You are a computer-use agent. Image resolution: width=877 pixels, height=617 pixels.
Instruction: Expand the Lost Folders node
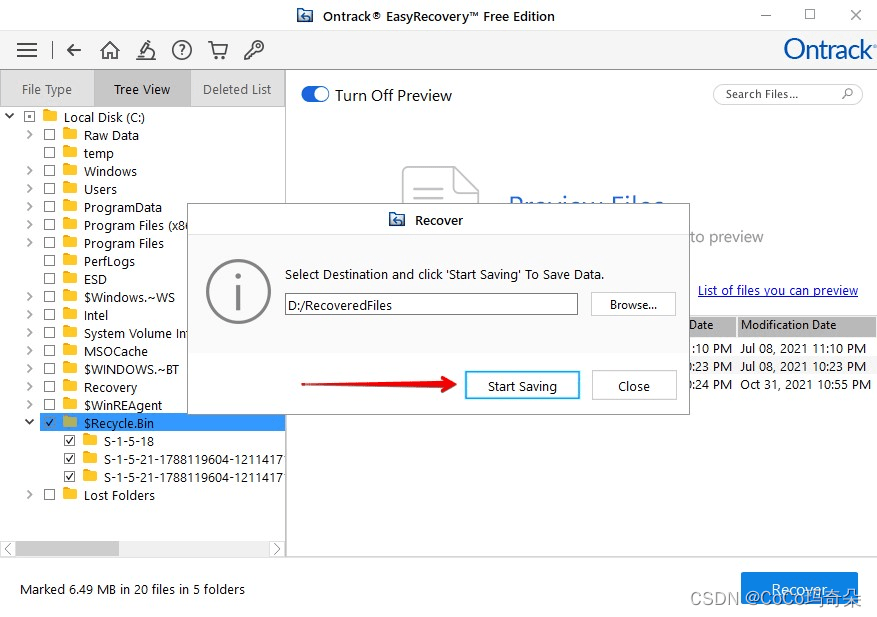(30, 495)
